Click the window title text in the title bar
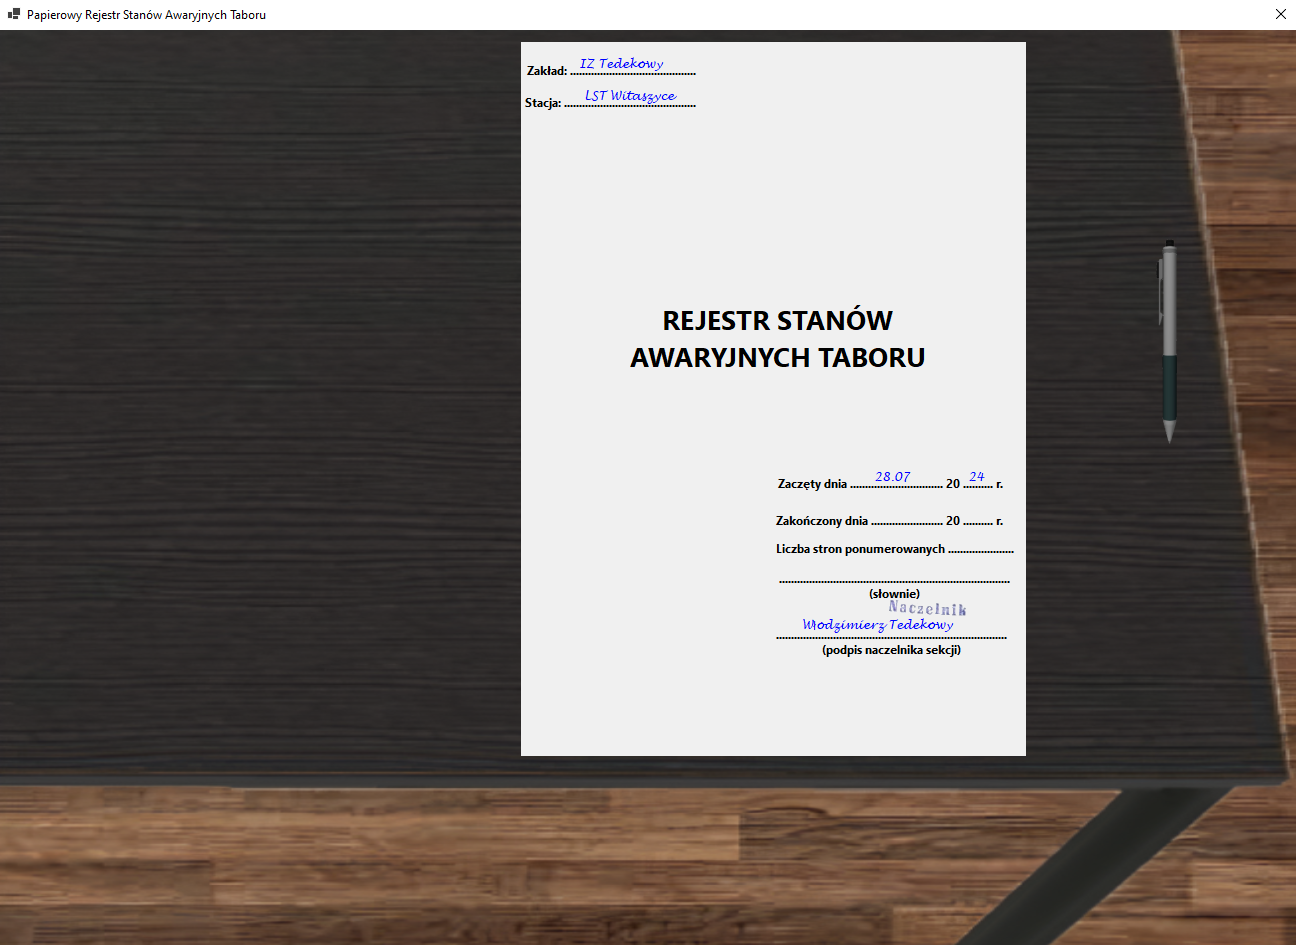Screen dimensions: 1296x945 [x=146, y=15]
